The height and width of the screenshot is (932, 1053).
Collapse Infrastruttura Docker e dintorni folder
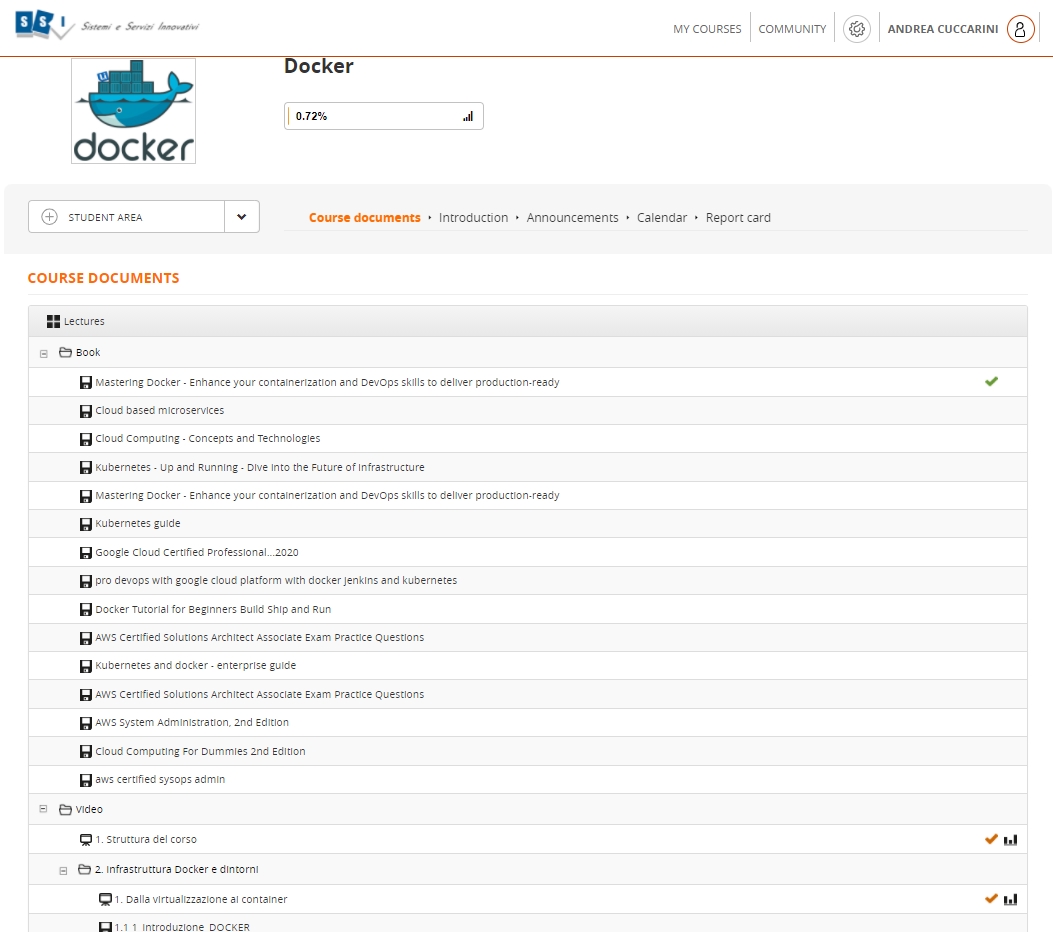(63, 870)
